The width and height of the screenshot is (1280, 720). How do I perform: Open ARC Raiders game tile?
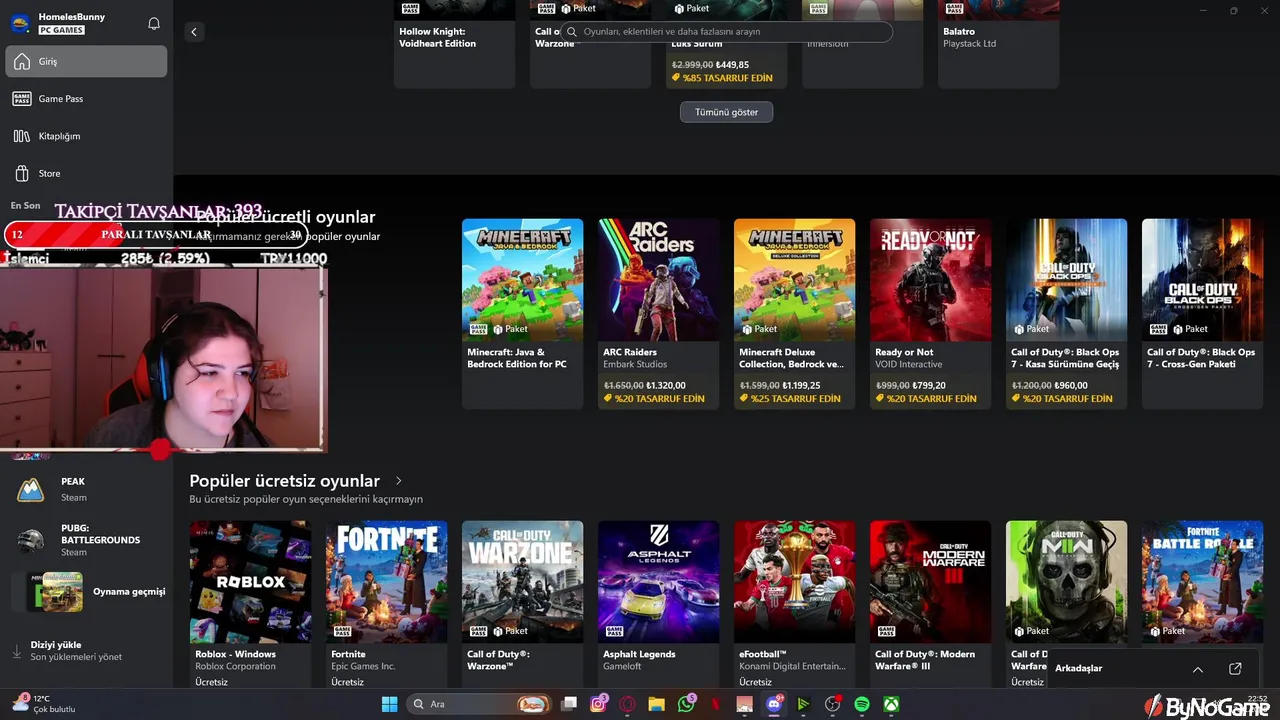[x=658, y=313]
